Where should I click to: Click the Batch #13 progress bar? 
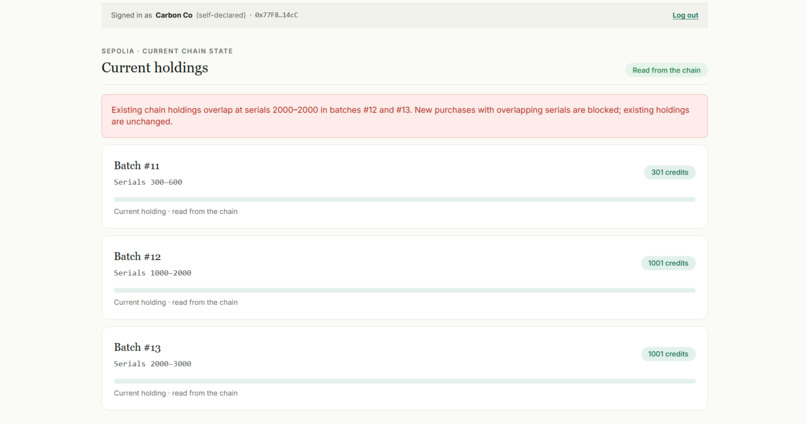pos(405,381)
